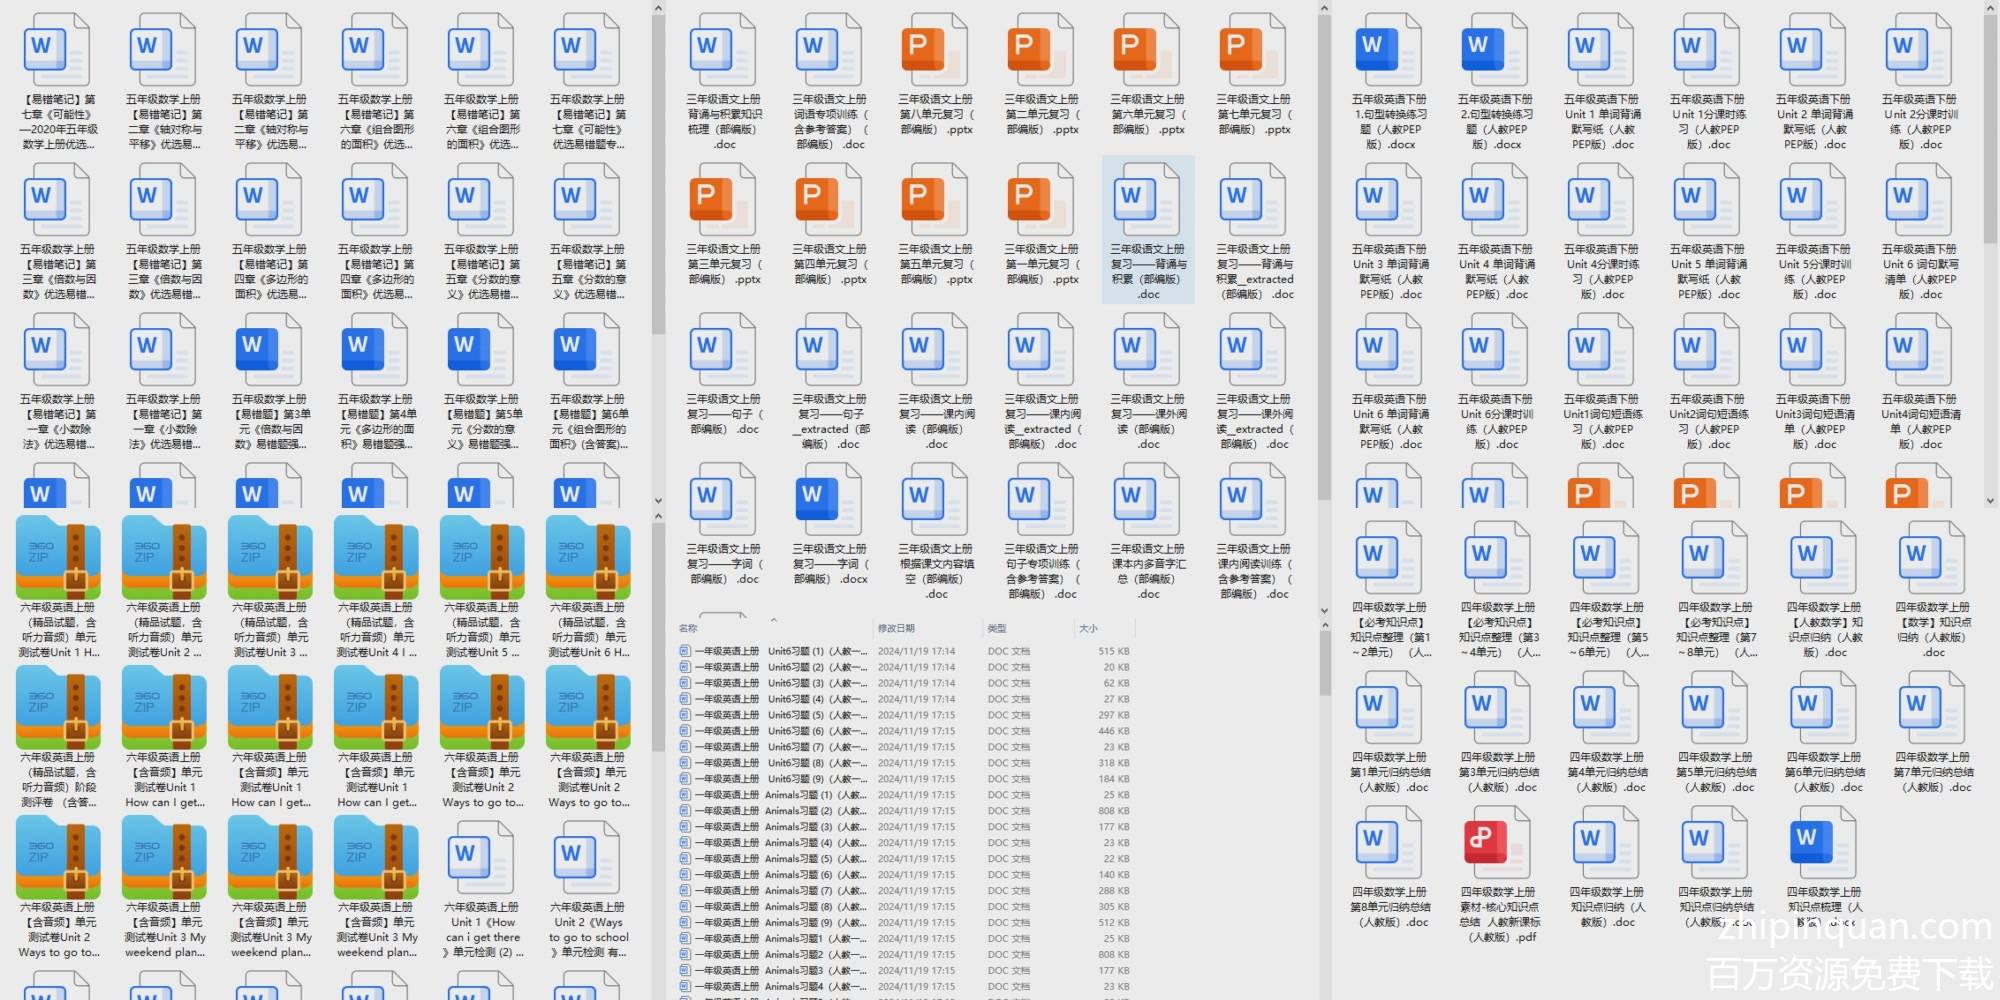
Task: Click the scroll-up arrow of 三年级语文 panel
Action: pyautogui.click(x=1324, y=9)
